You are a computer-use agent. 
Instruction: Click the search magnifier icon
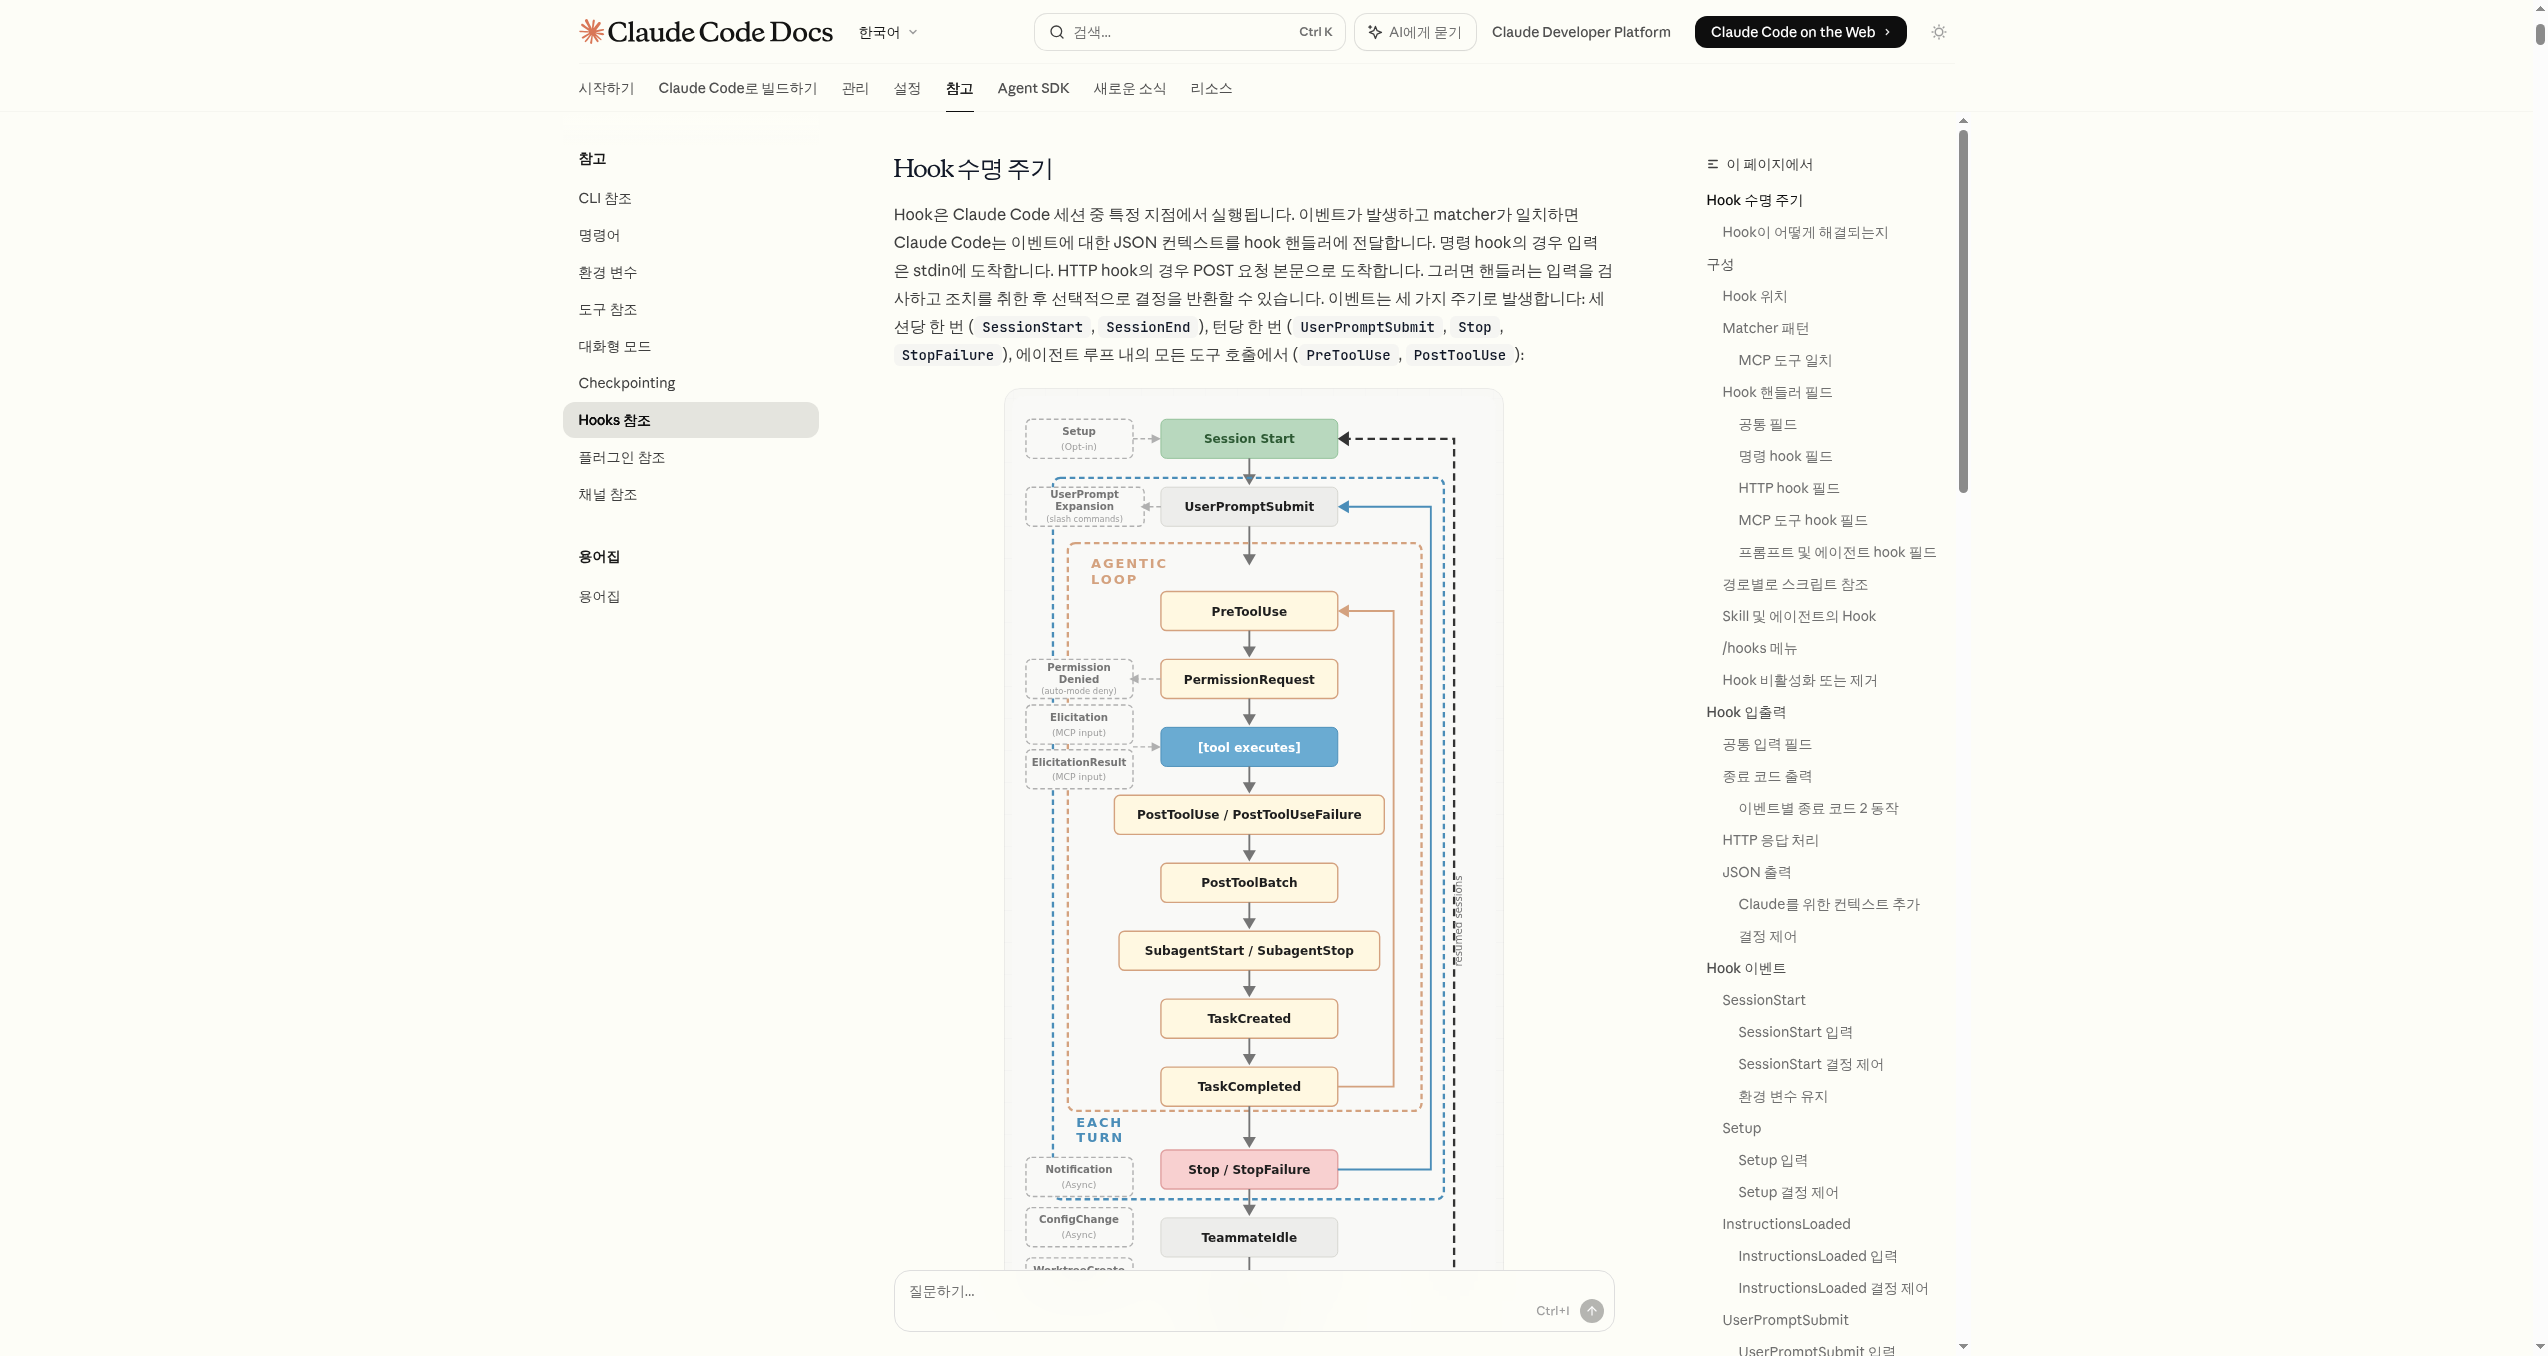(x=1056, y=32)
